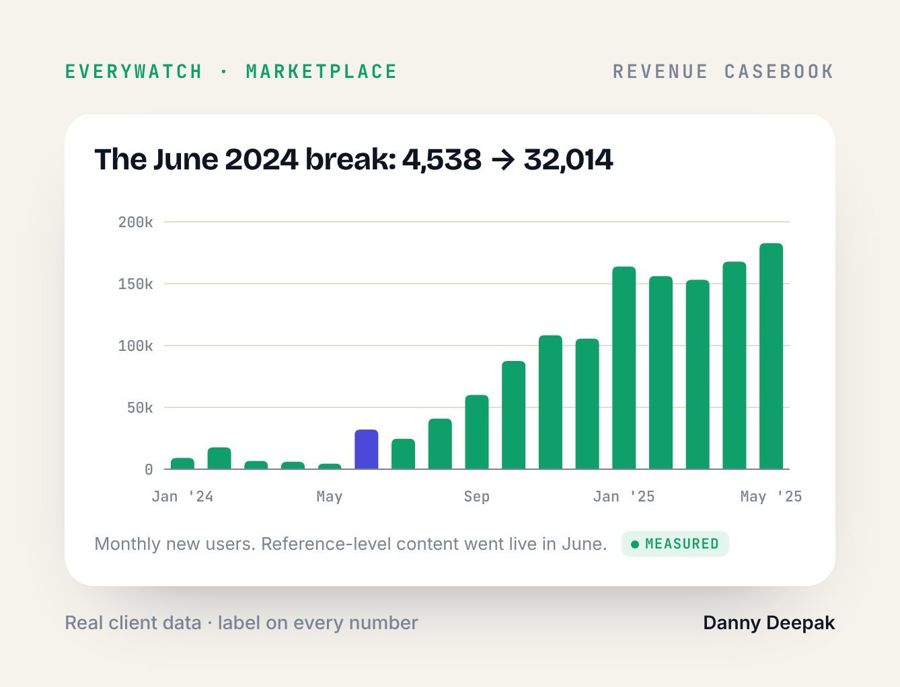The image size is (900, 687).
Task: Click the 'May '25' x-axis label
Action: (x=771, y=496)
